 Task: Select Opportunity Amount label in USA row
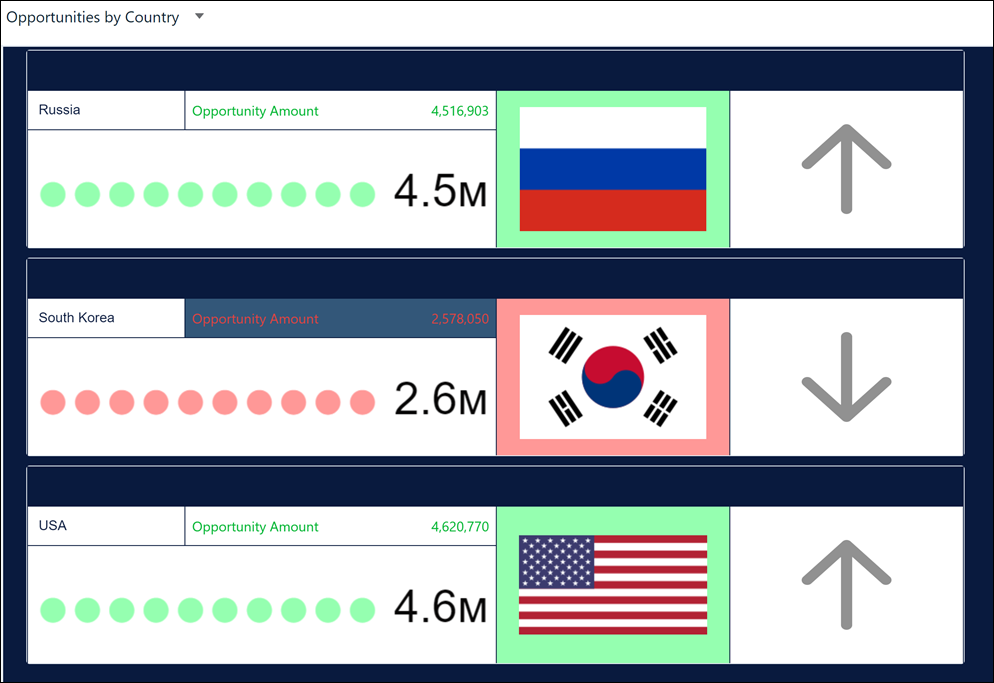click(x=255, y=527)
